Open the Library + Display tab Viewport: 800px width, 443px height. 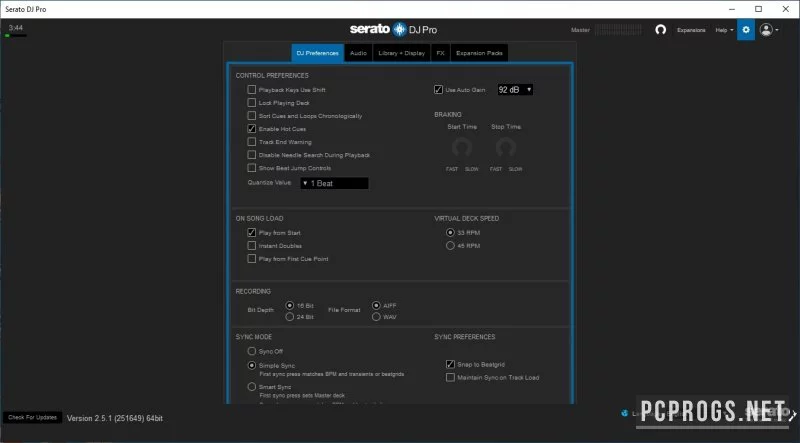pyautogui.click(x=402, y=53)
